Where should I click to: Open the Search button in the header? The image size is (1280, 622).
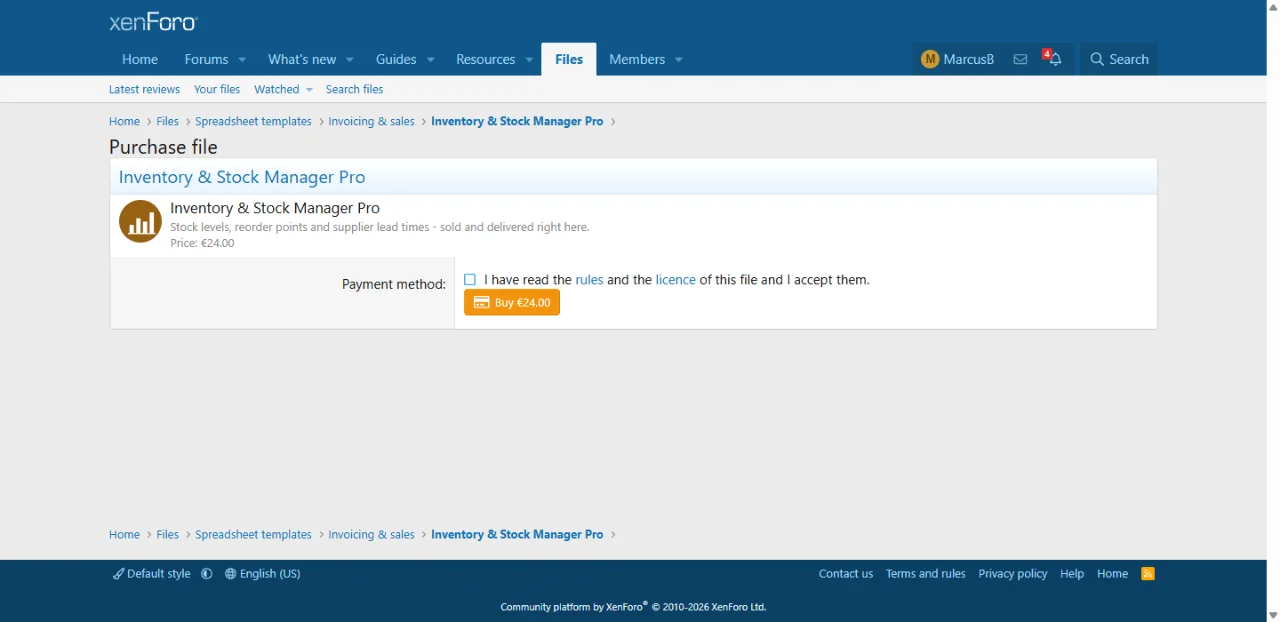pos(1119,59)
